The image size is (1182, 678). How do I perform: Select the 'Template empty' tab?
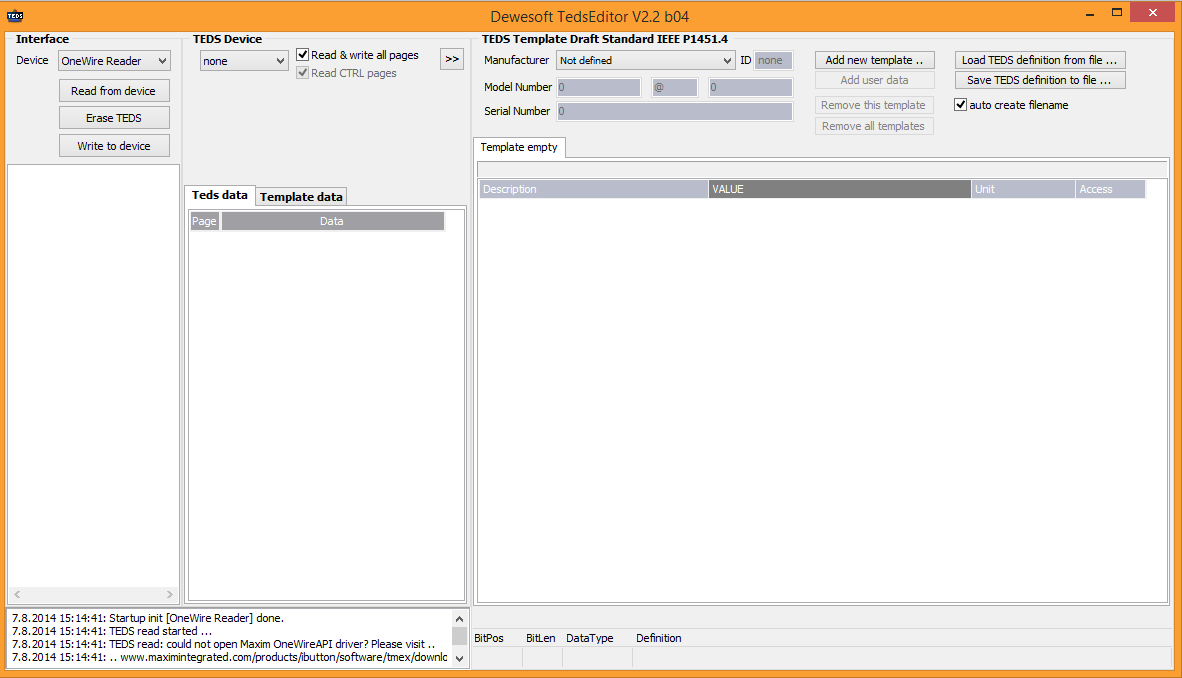[519, 147]
